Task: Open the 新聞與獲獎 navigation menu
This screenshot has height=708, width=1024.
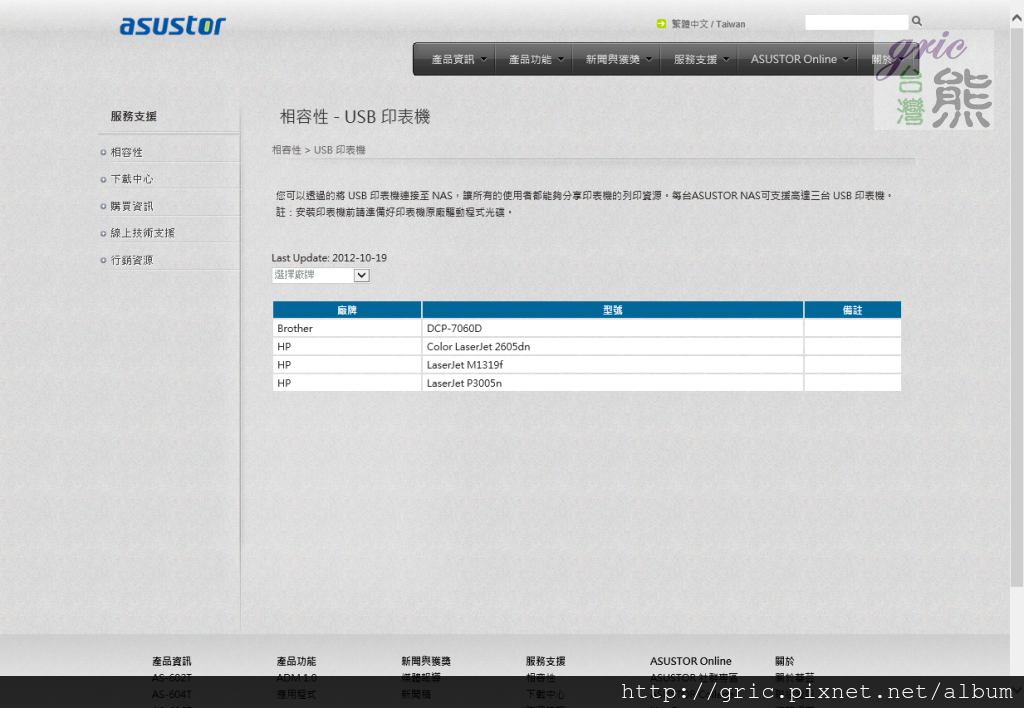Action: click(618, 59)
